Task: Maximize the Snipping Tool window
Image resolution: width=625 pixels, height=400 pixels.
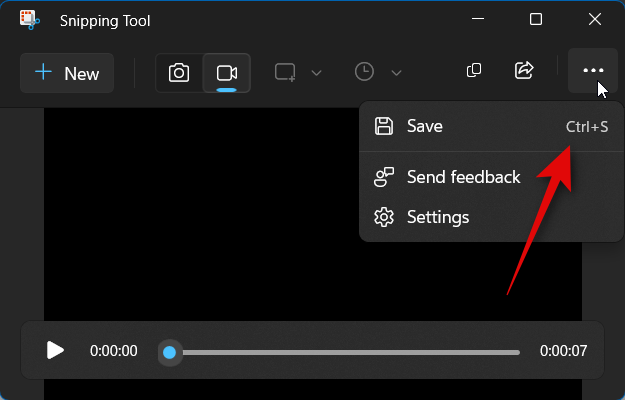Action: [x=536, y=20]
